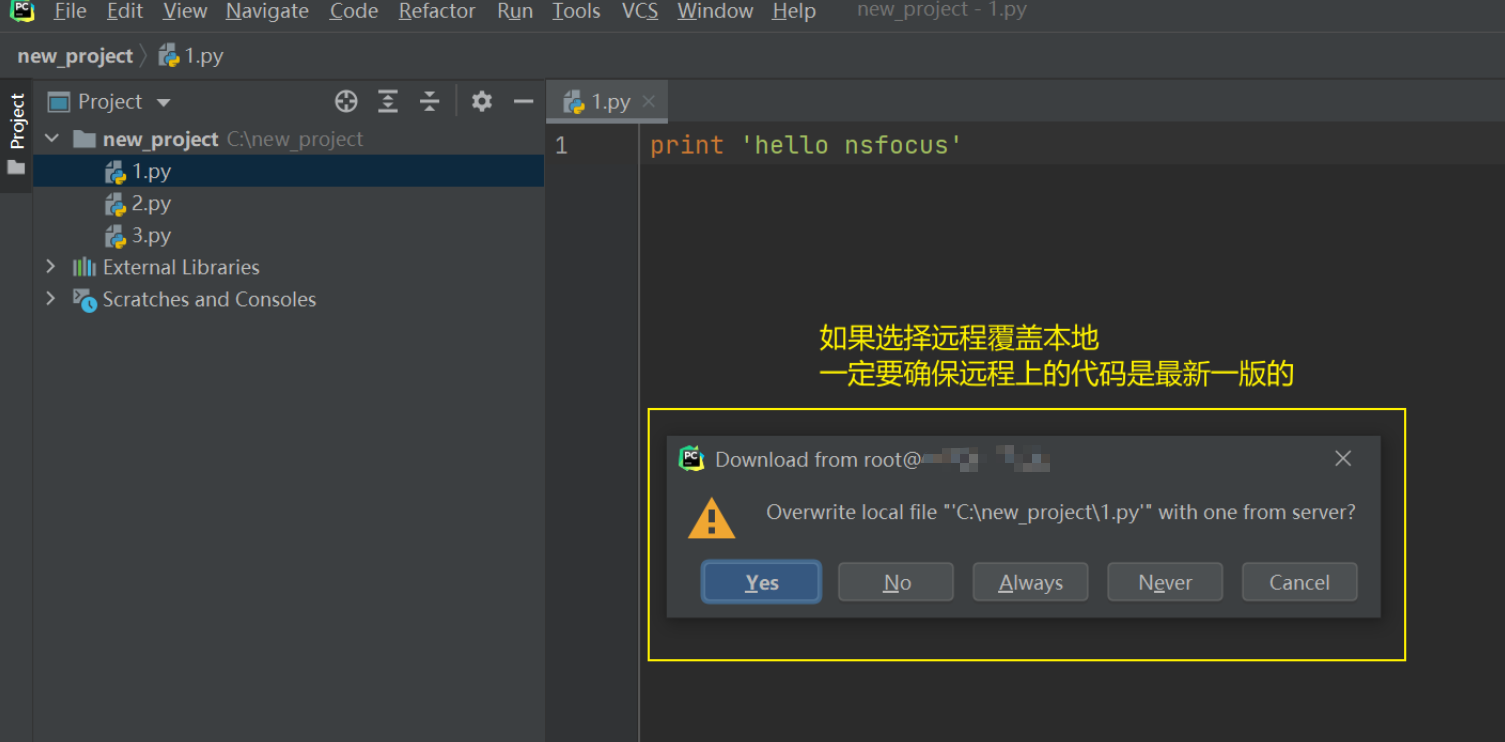Image resolution: width=1505 pixels, height=742 pixels.
Task: Close the Download dialog with X
Action: (1343, 458)
